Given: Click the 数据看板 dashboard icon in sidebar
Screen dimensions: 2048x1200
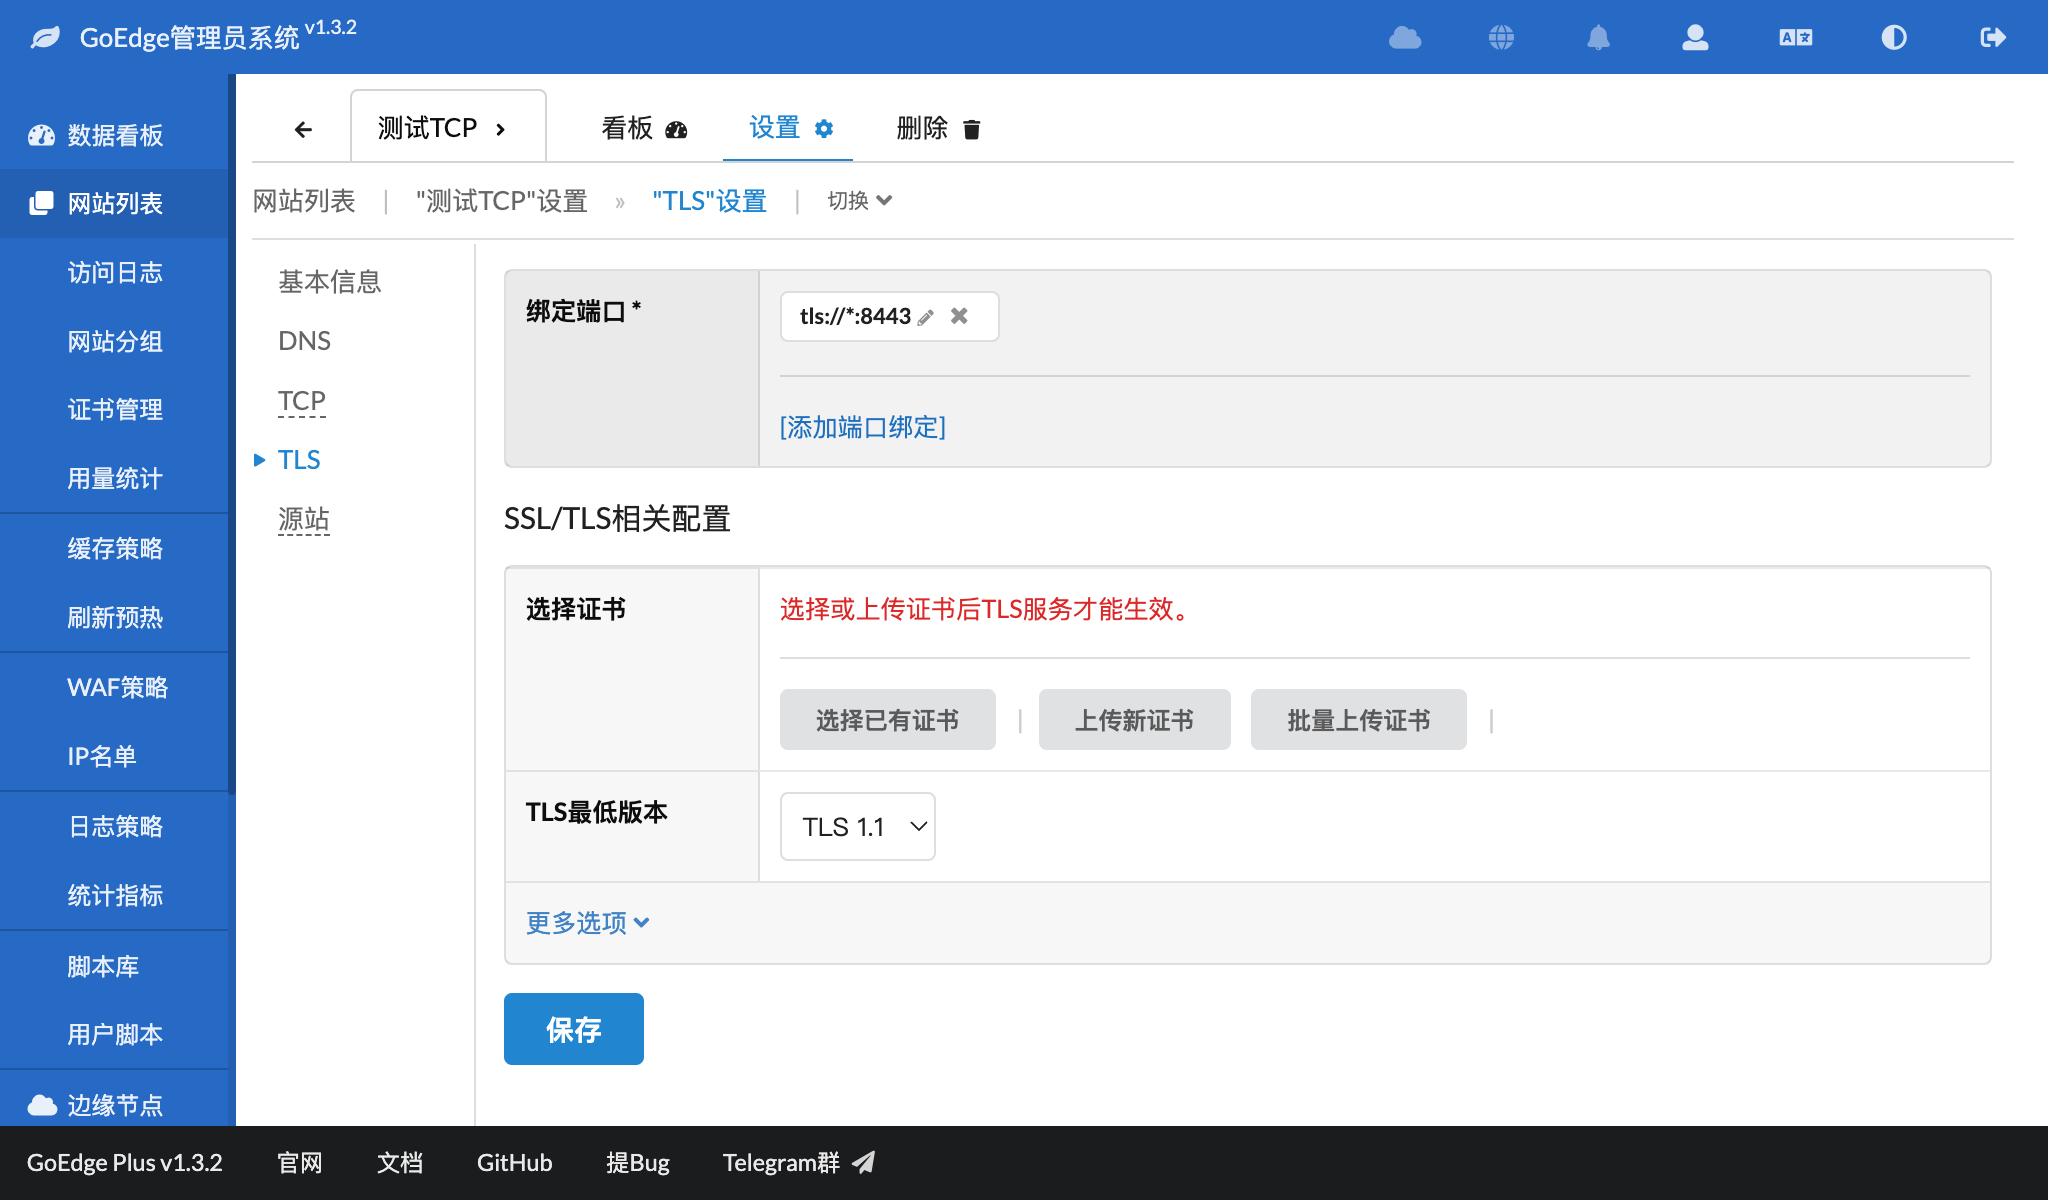Looking at the screenshot, I should click(x=41, y=135).
